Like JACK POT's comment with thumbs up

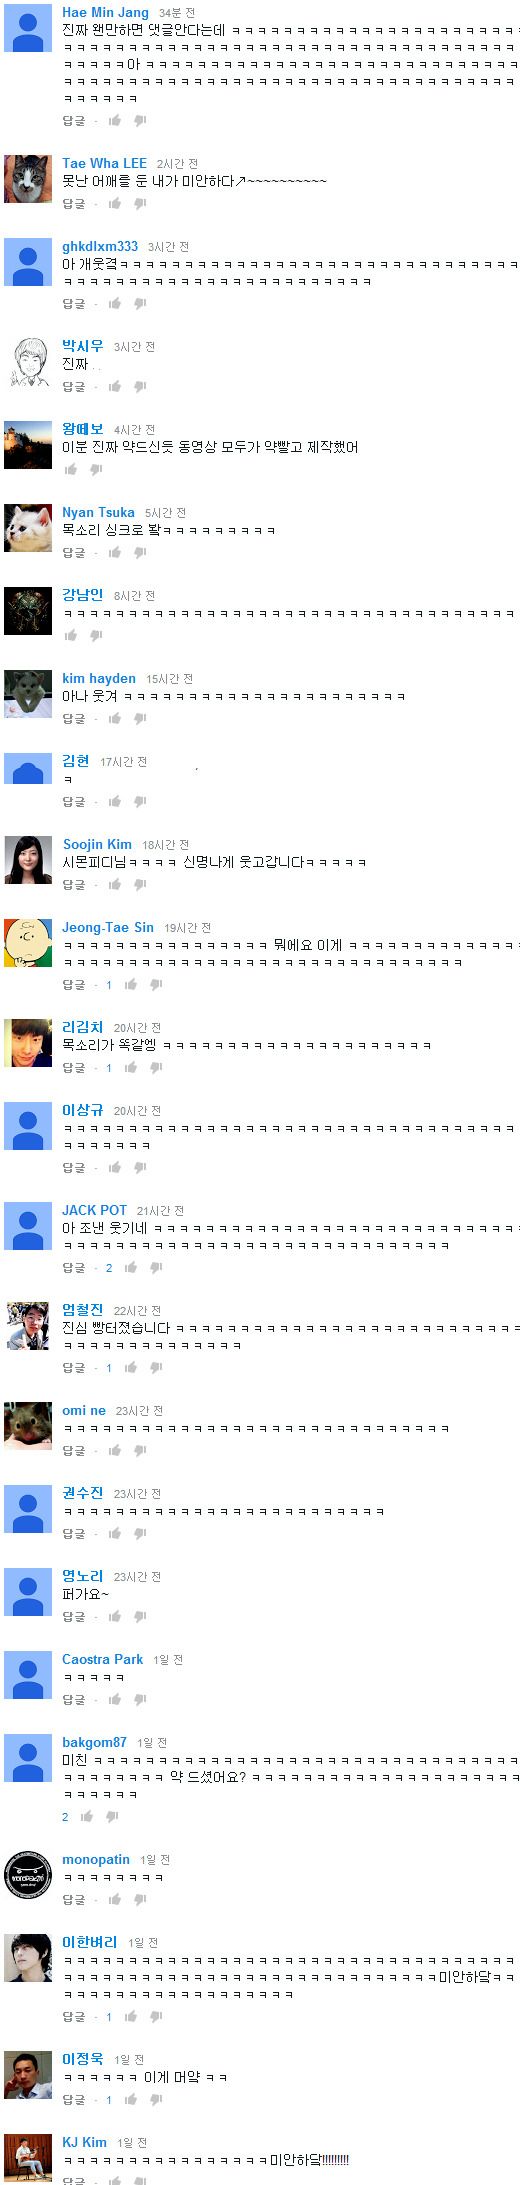pos(131,1267)
